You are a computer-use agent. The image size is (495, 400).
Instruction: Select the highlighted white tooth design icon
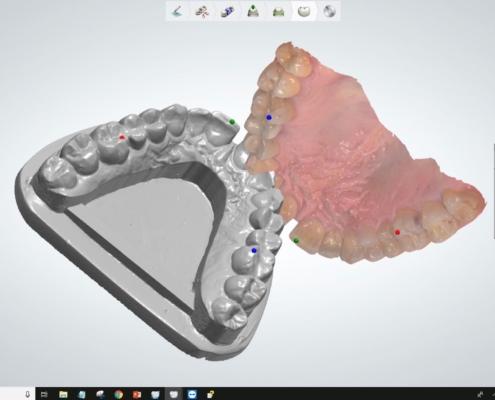click(304, 12)
